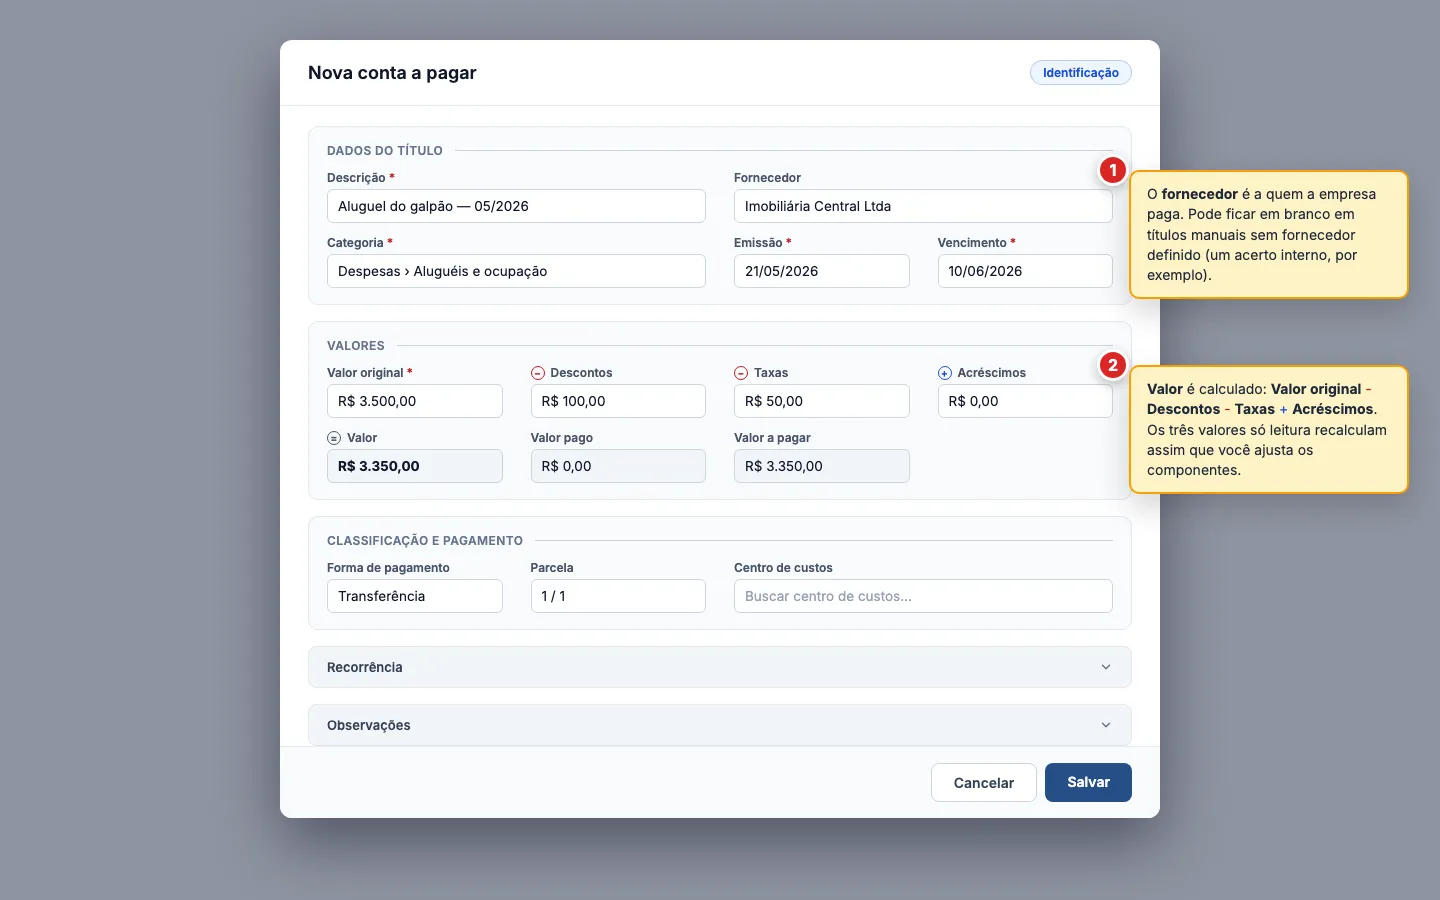Click the Valor original input

click(415, 401)
